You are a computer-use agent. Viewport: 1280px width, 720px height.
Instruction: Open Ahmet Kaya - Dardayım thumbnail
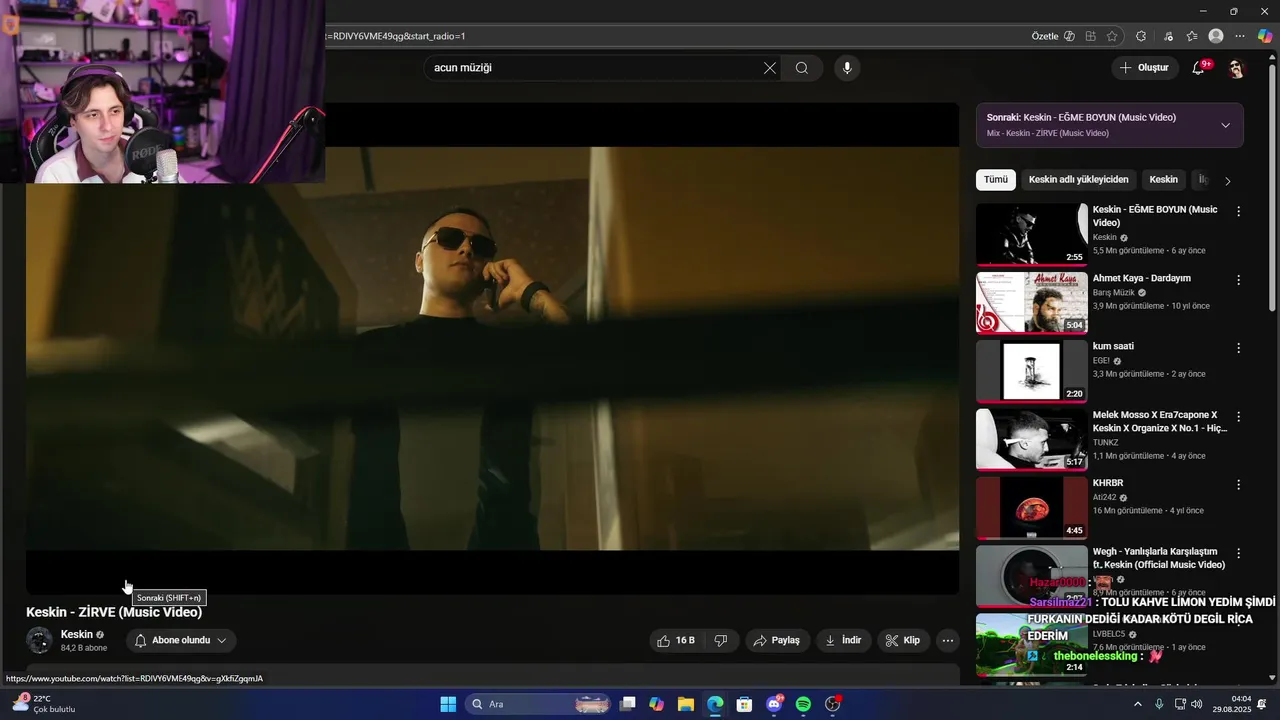1031,302
